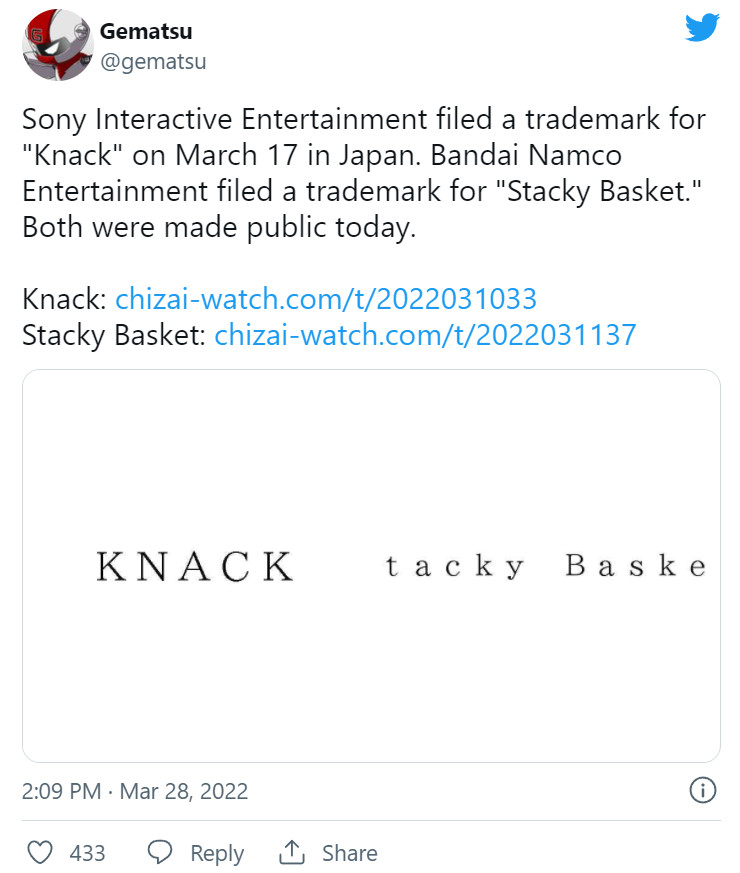Click the Mar 28, 2022 date
Viewport: 740px width, 873px height.
tap(183, 792)
